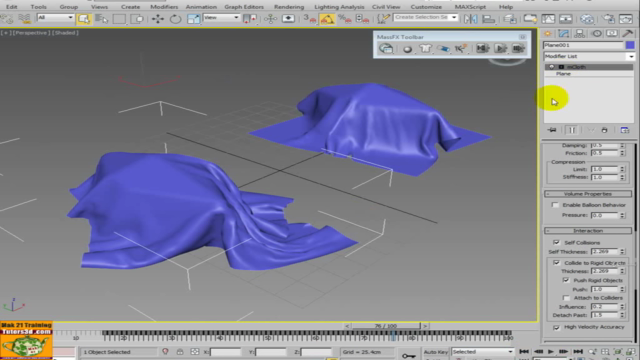Activate Select and Rotate tool
This screenshot has height=360, width=640.
tap(176, 19)
